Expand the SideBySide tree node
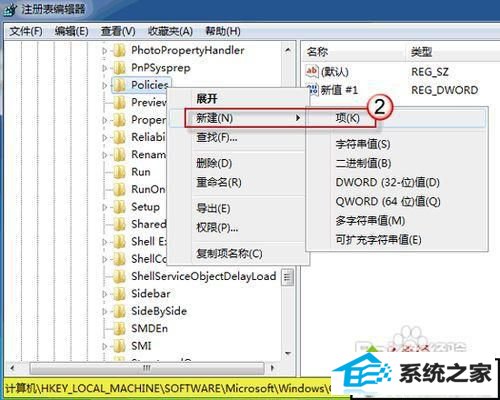Viewport: 500px width, 400px height. 105,311
